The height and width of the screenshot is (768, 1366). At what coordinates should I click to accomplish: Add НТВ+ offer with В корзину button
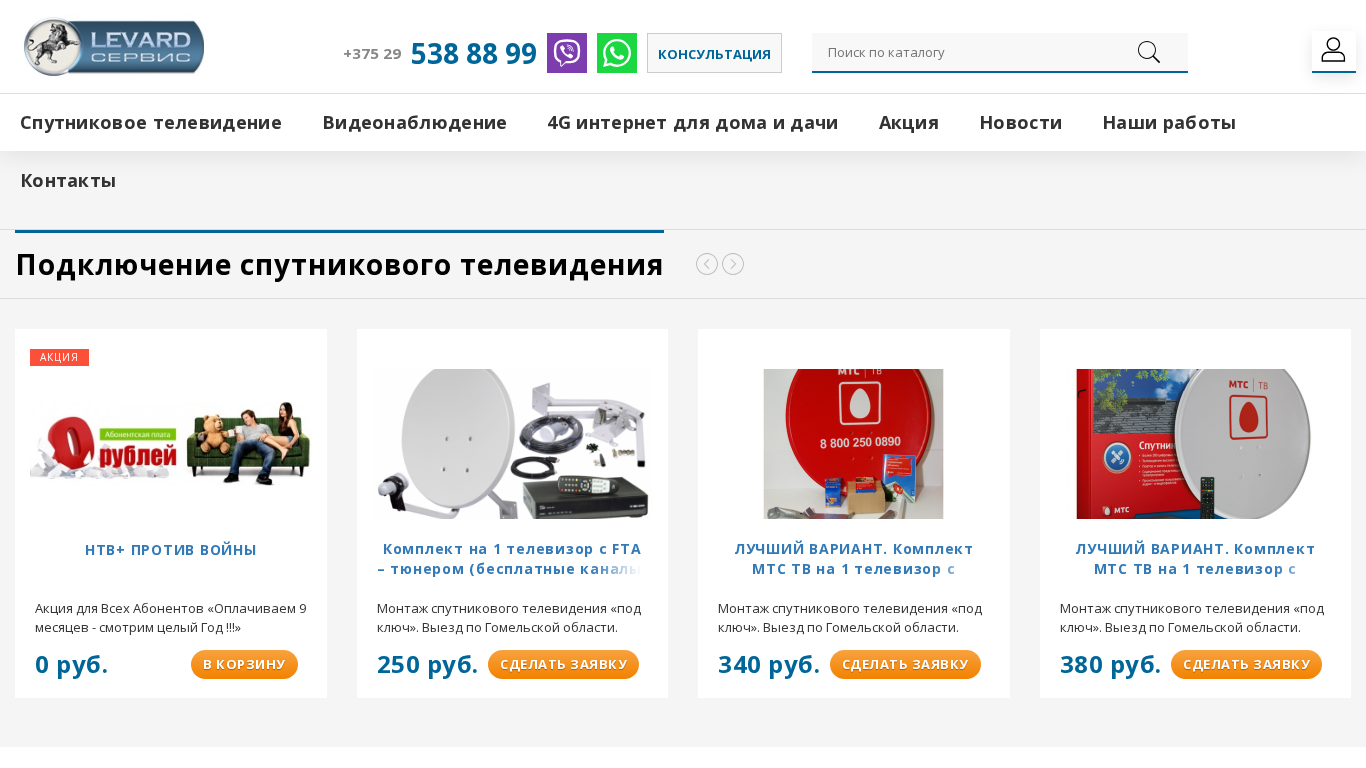tap(244, 664)
